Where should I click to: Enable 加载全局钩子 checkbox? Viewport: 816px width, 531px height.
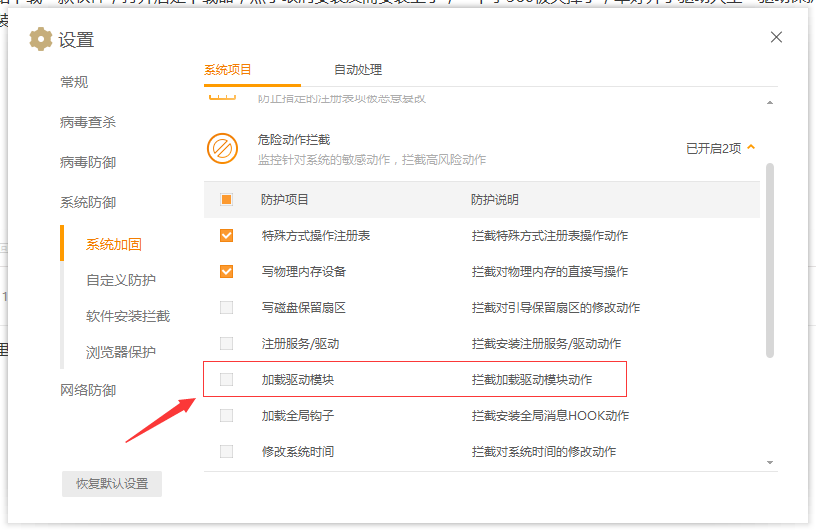[x=226, y=416]
